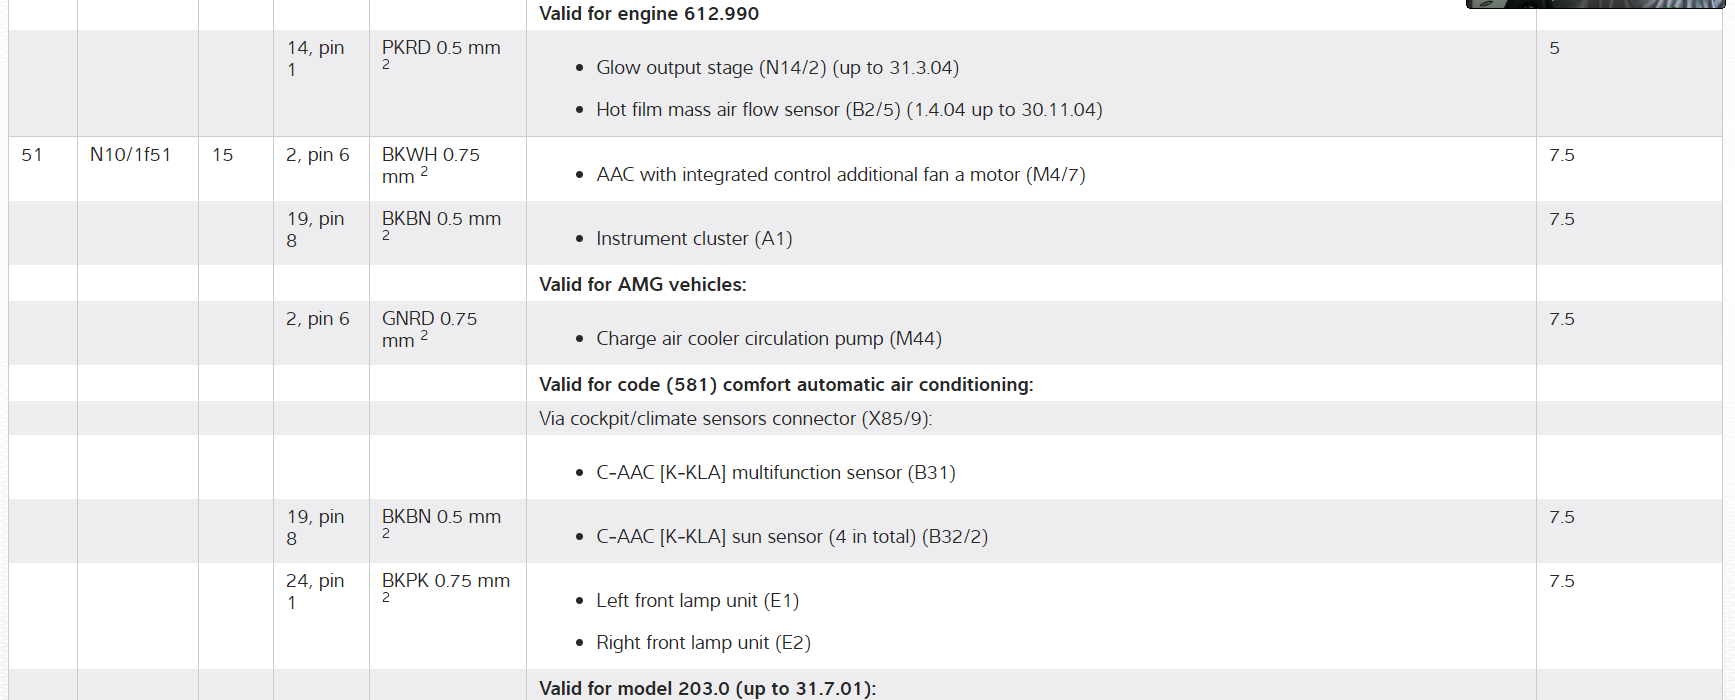The image size is (1735, 700).
Task: Click the partially visible image thumbnail at top right
Action: 1594,4
